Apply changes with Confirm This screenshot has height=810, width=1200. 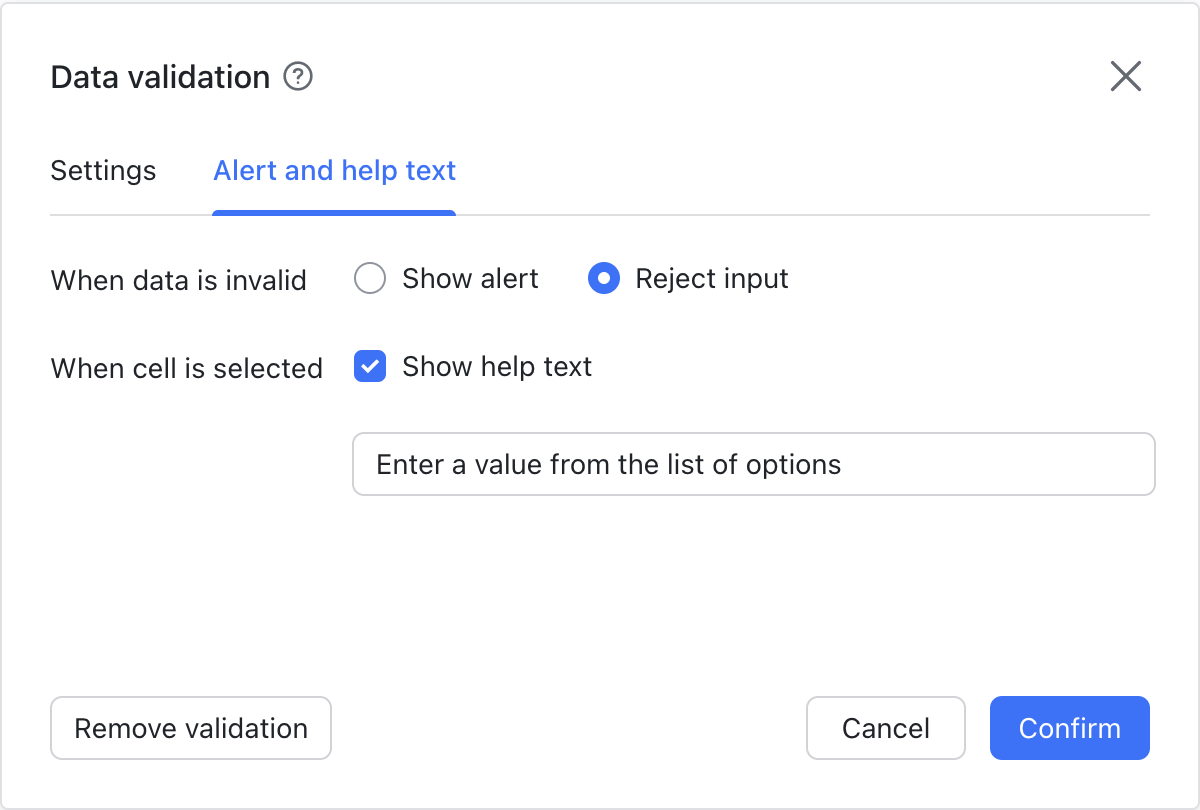tap(1069, 728)
